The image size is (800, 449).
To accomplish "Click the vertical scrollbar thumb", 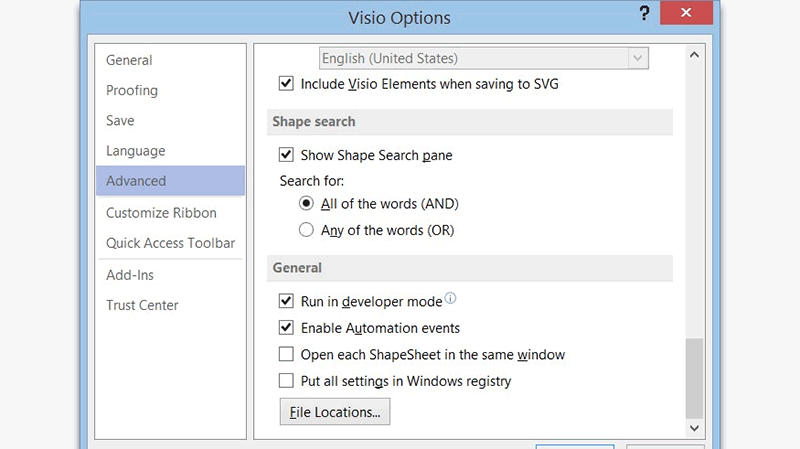I will coord(694,378).
